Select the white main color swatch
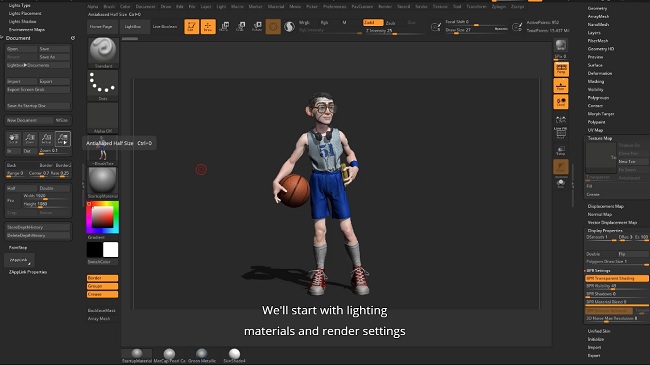Screen dimensions: 650x365 click(x=111, y=250)
